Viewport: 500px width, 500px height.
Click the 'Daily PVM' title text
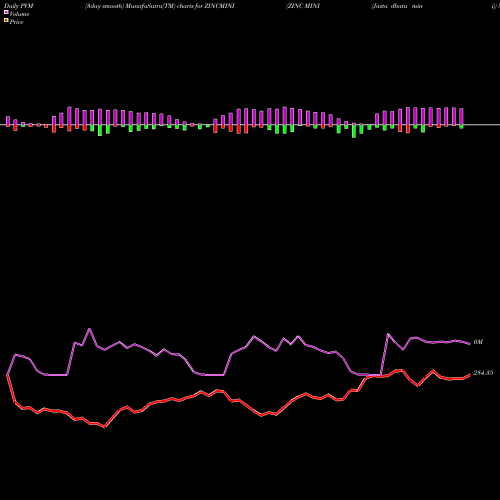click(x=19, y=6)
